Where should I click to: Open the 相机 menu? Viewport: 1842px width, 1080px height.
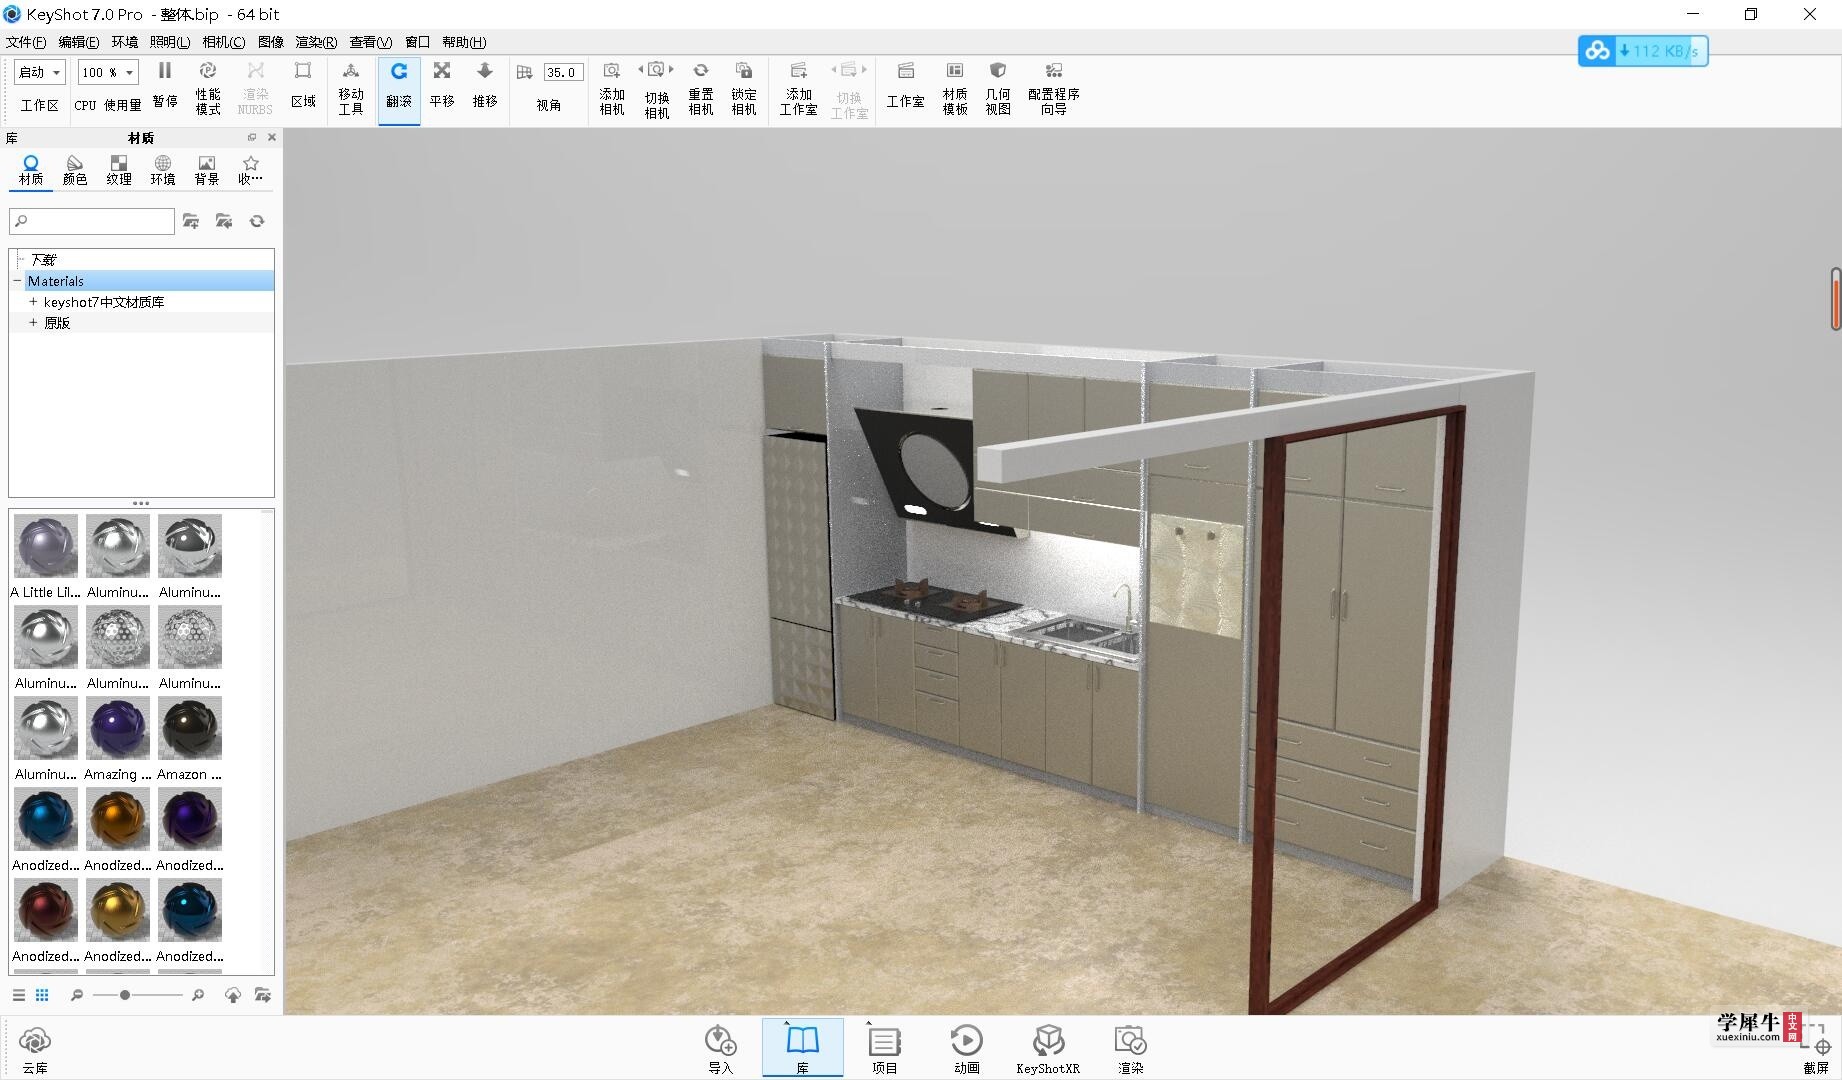(x=223, y=42)
